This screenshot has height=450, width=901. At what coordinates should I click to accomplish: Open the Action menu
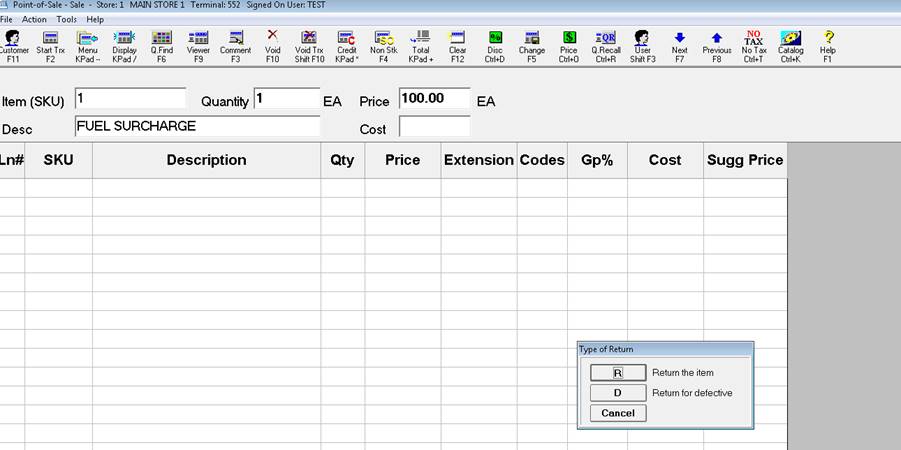click(34, 19)
